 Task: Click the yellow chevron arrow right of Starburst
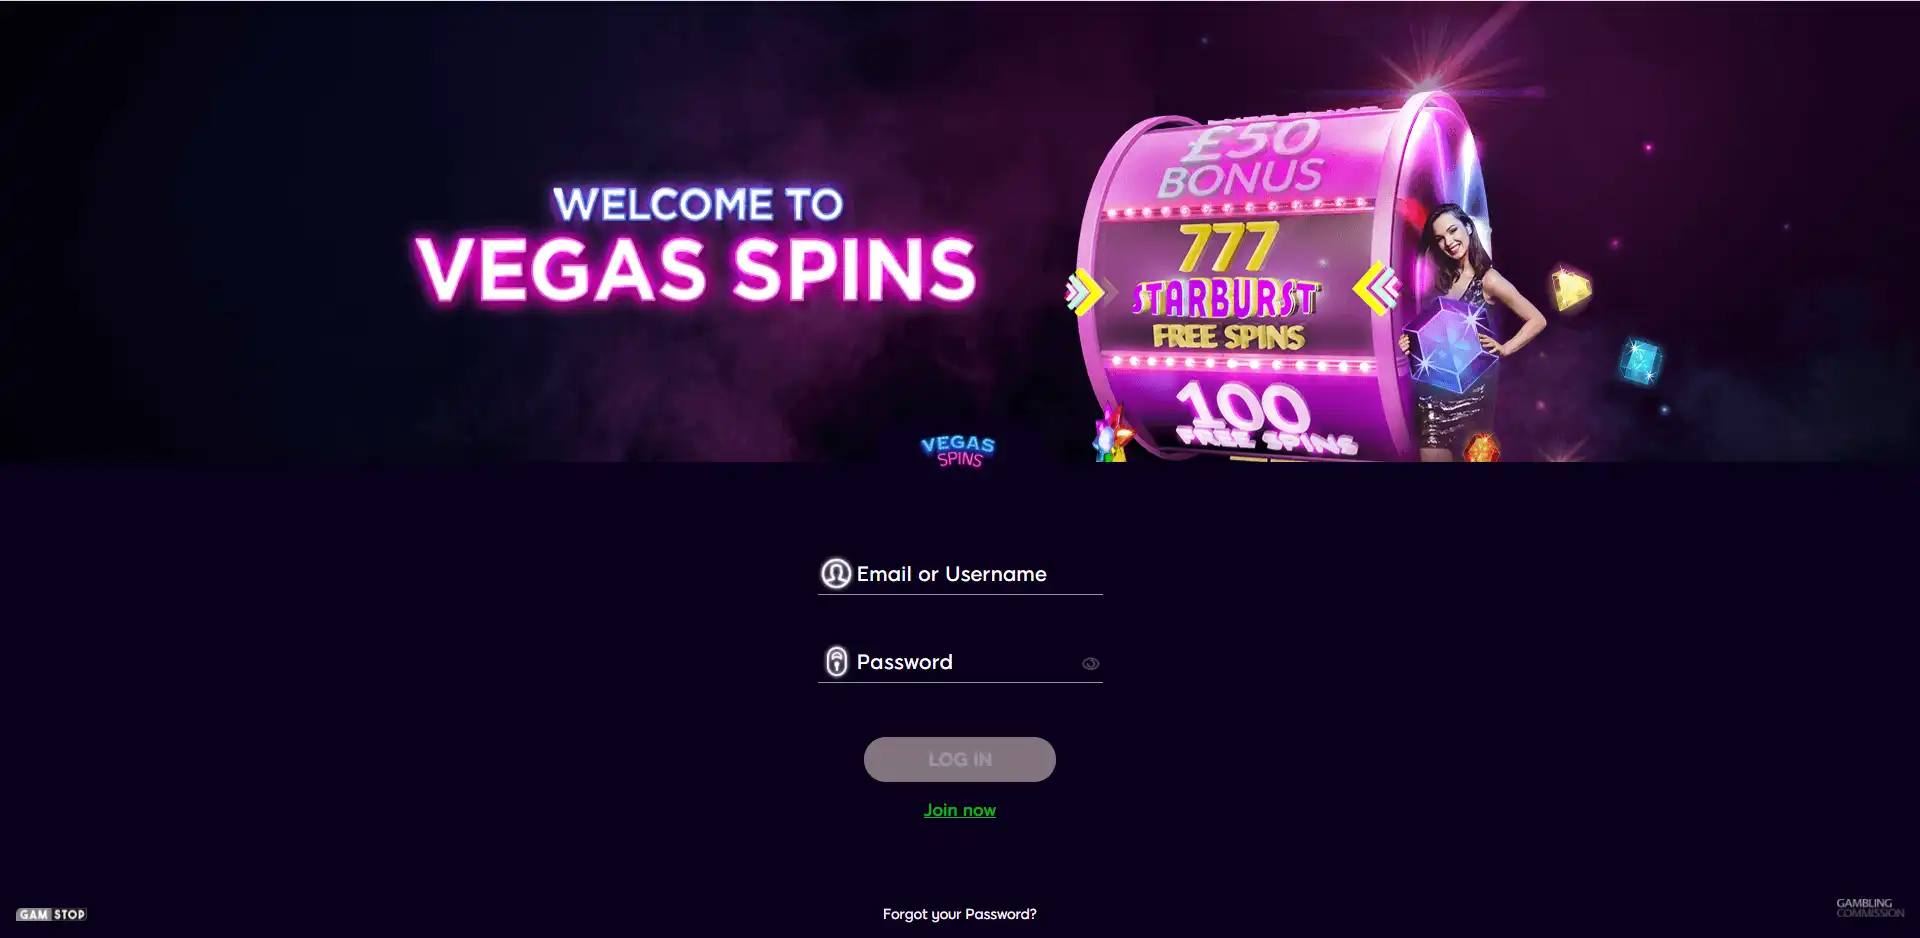click(x=1377, y=288)
